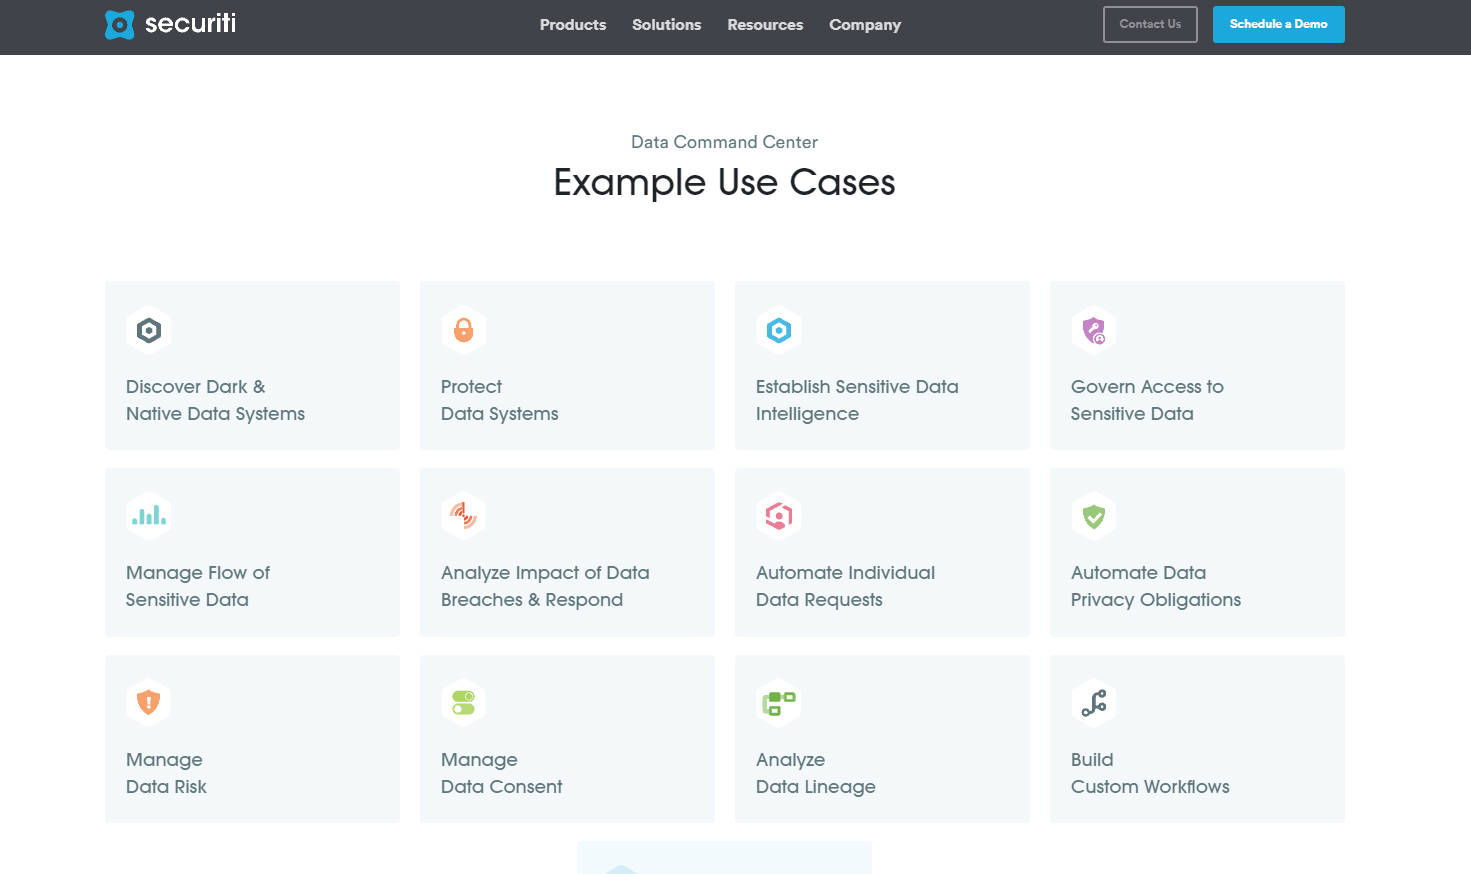Expand the Products navigation dropdown
Viewport: 1471px width, 874px height.
[x=572, y=25]
